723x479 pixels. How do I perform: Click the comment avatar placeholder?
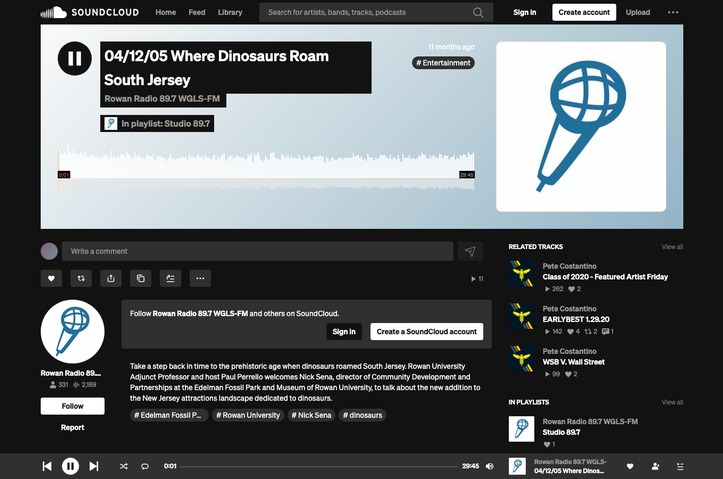coord(49,251)
